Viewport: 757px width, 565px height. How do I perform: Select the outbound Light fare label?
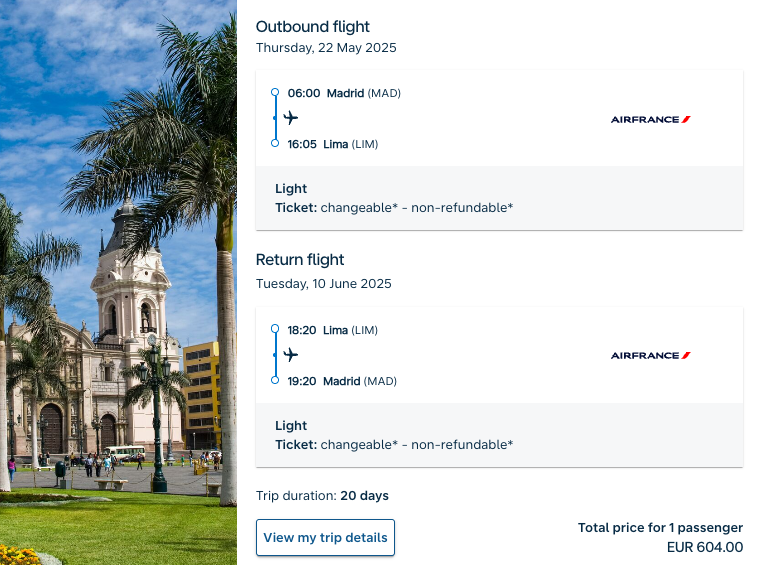(291, 189)
